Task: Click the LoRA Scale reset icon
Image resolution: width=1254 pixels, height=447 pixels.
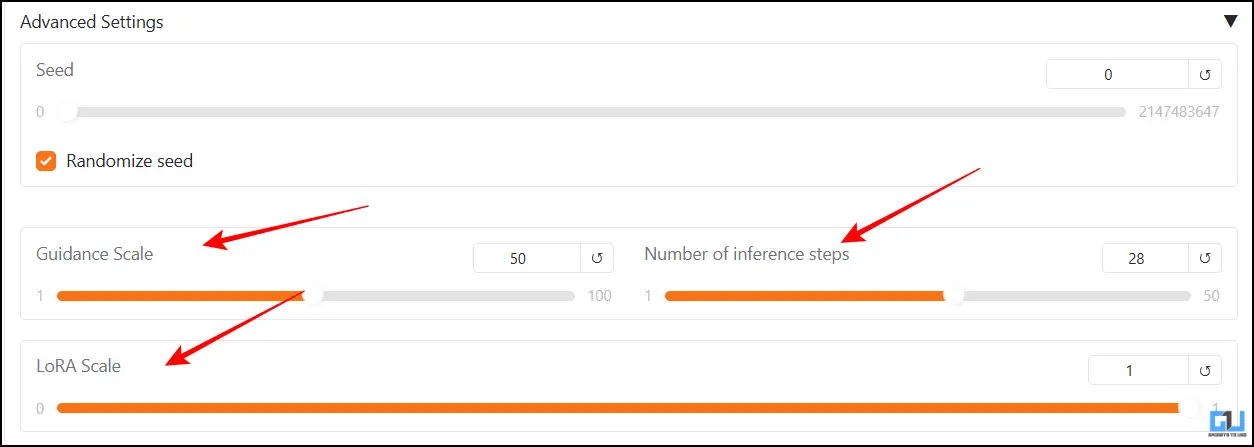Action: pyautogui.click(x=1205, y=370)
